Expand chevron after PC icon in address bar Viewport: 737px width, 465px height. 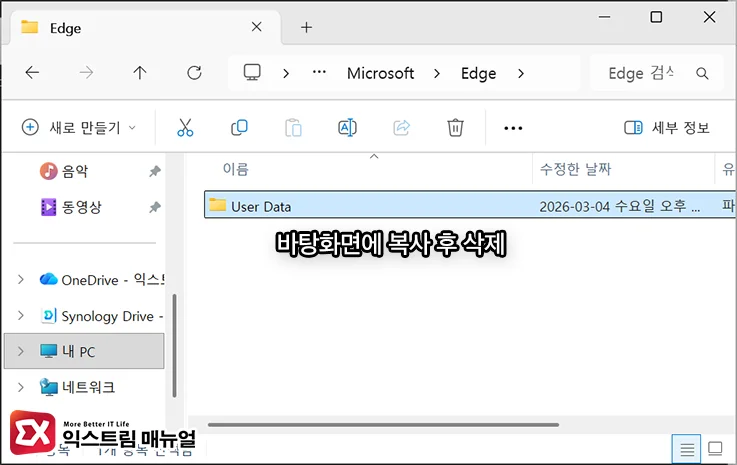coord(286,73)
